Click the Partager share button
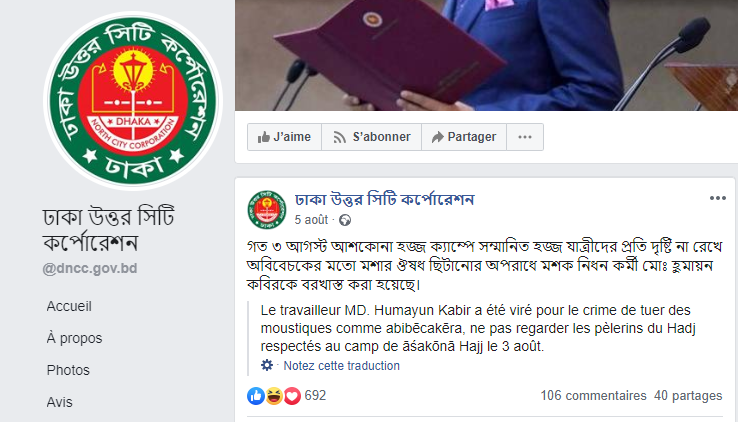The height and width of the screenshot is (422, 738). (464, 137)
